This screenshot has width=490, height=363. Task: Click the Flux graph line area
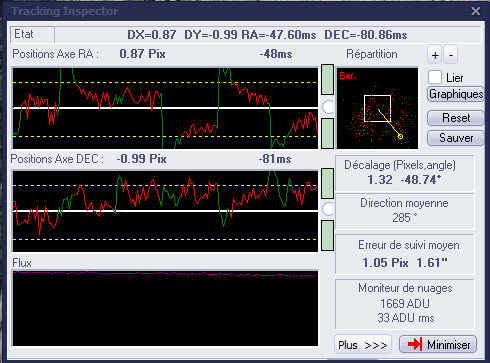(x=165, y=308)
